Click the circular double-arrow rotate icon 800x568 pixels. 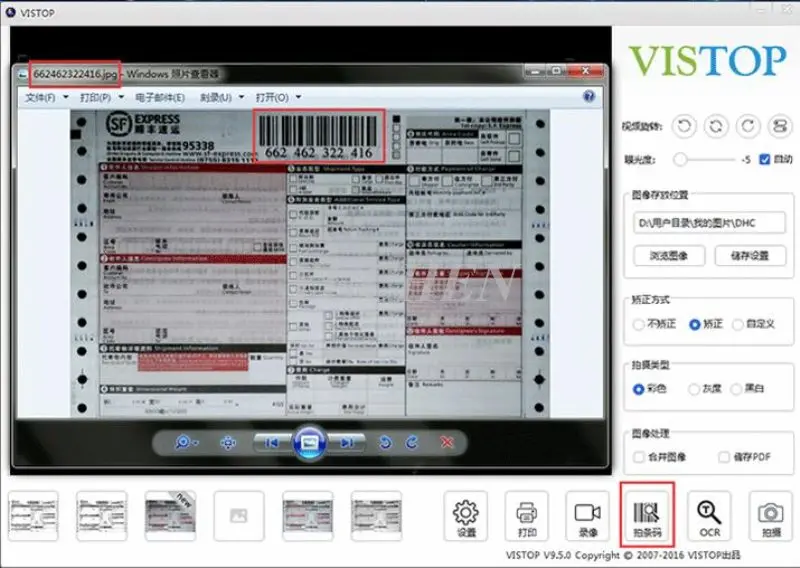716,126
